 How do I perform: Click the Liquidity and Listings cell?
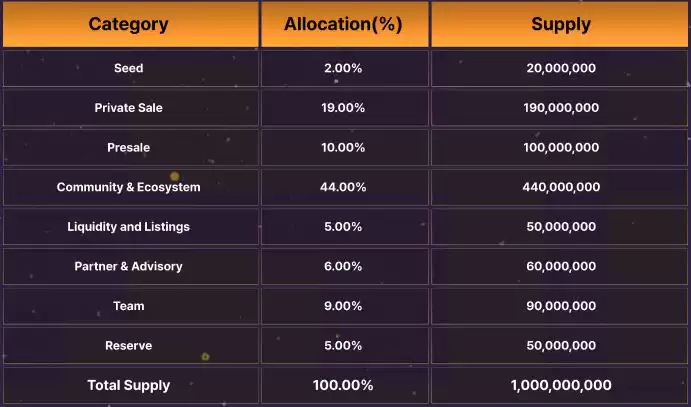coord(128,227)
